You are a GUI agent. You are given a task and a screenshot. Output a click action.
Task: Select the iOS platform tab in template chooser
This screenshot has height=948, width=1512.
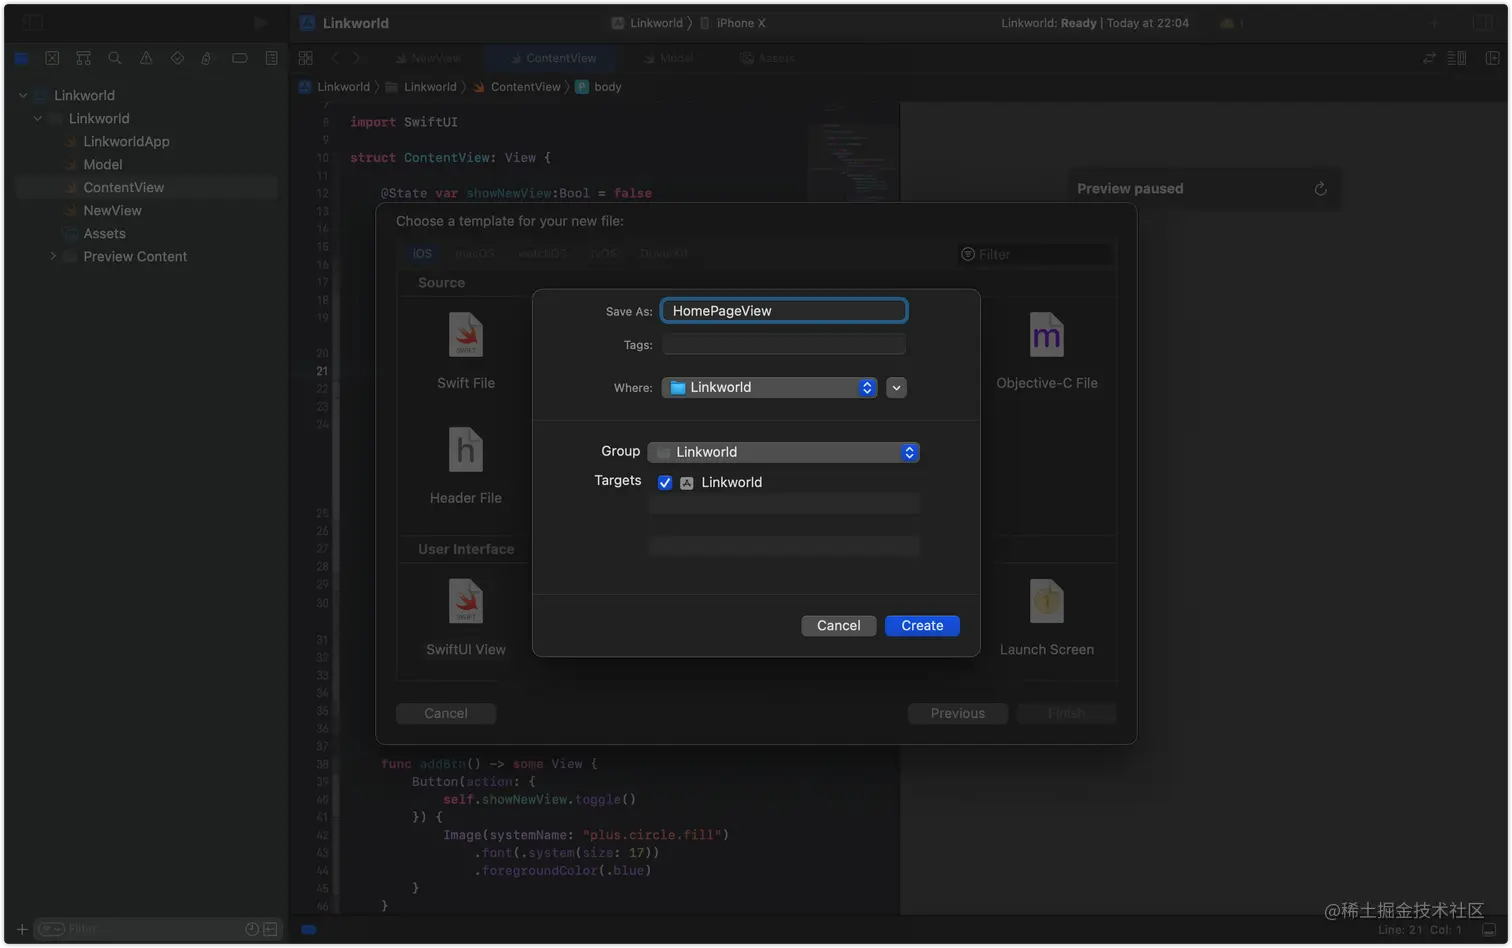point(422,254)
